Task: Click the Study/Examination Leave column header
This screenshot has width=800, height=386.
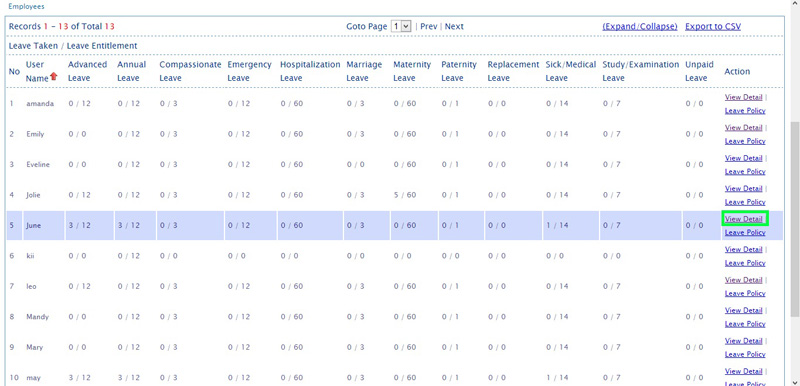Action: click(641, 71)
